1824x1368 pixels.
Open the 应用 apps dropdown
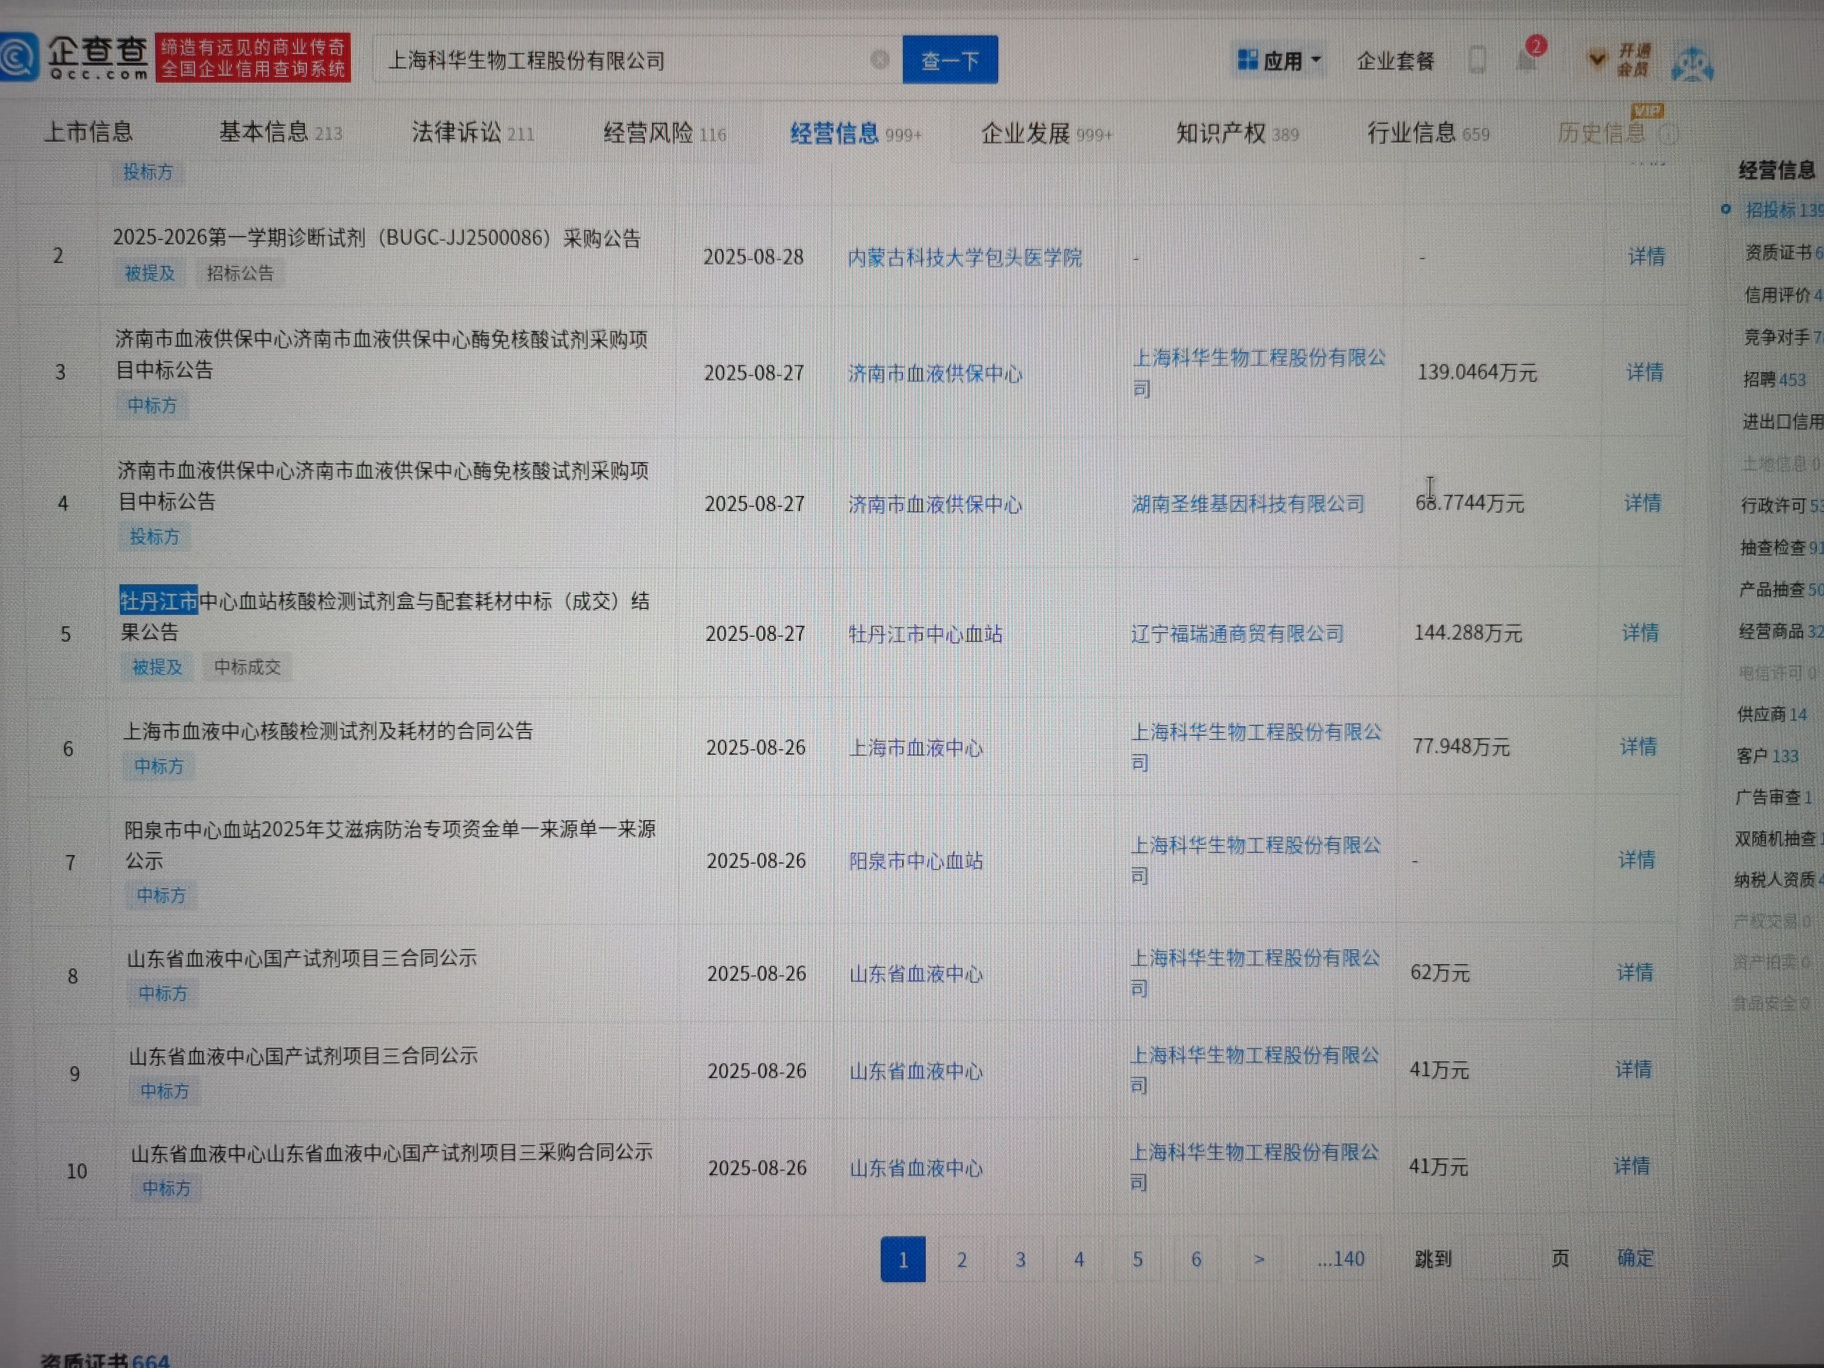[x=1280, y=61]
